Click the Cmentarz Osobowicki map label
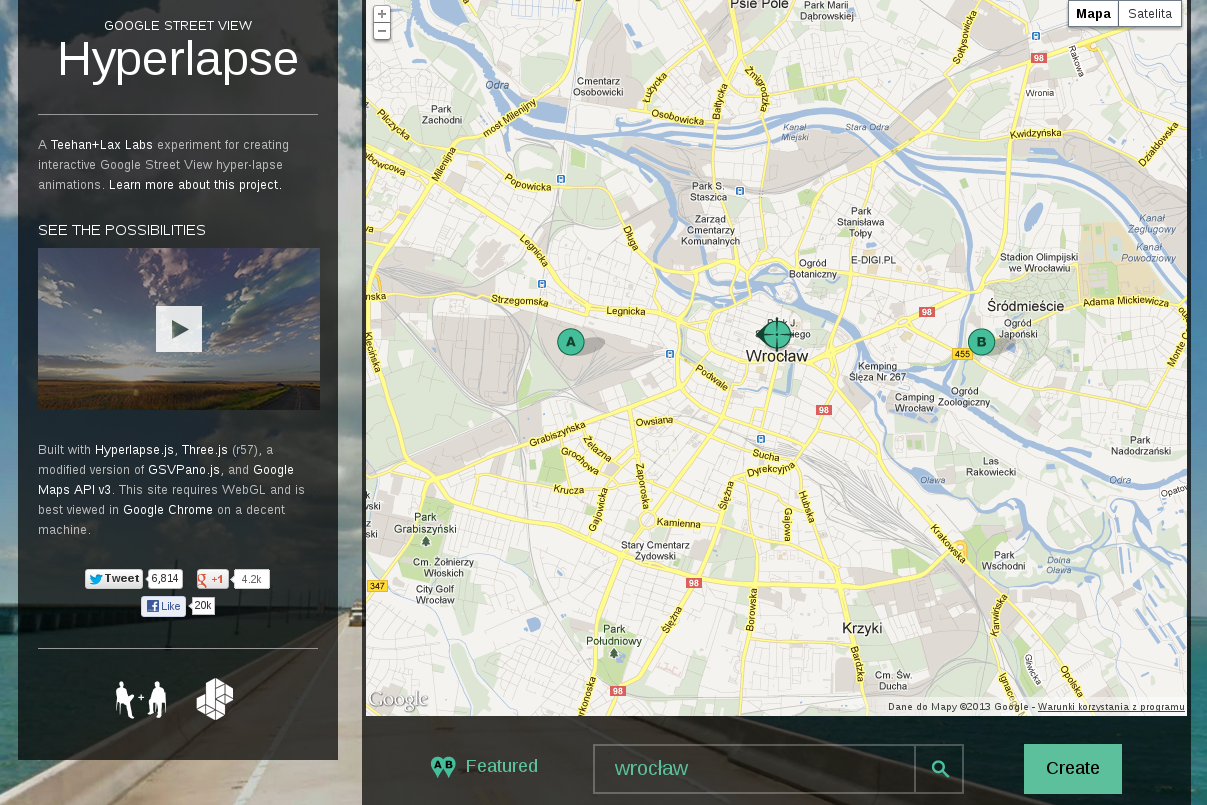1207x805 pixels. click(599, 86)
